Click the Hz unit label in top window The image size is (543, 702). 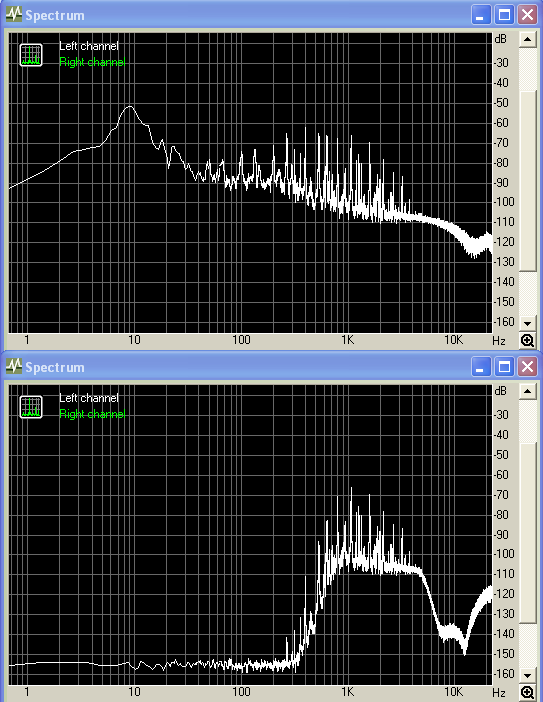(x=499, y=341)
